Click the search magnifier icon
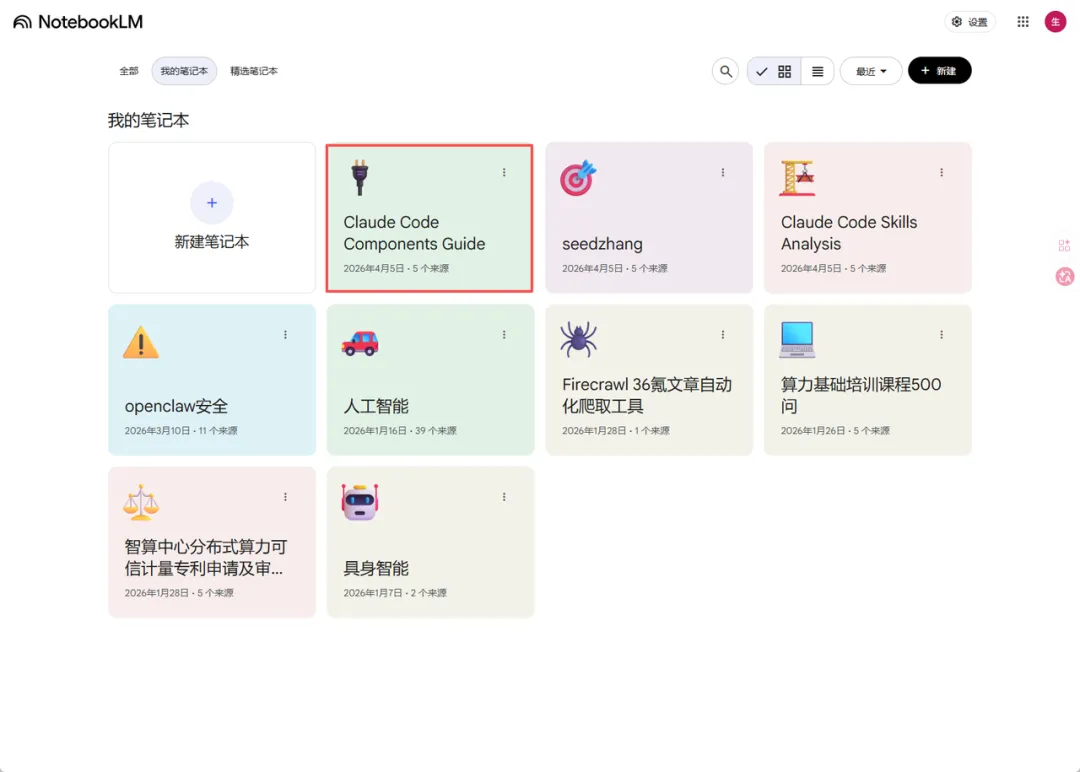This screenshot has height=772, width=1080. coord(726,71)
